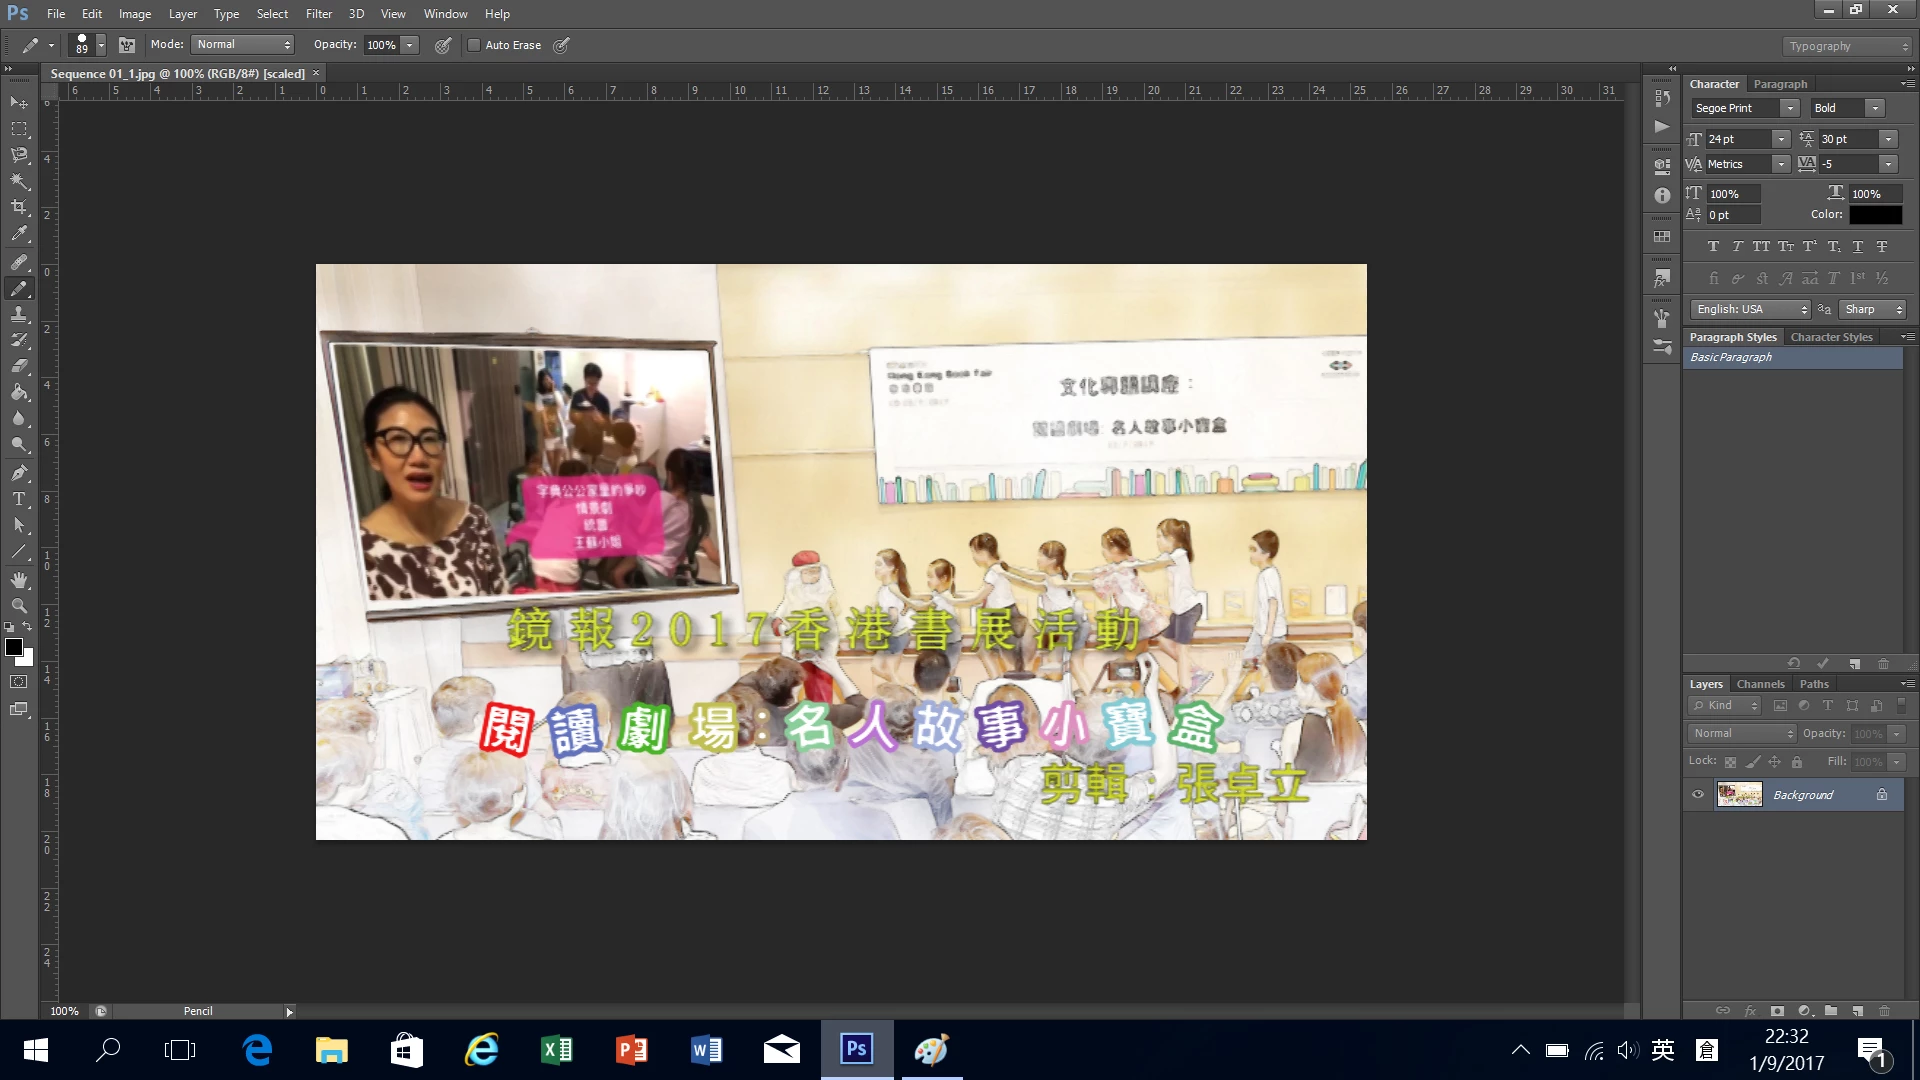Select the Crop tool
The image size is (1920, 1080).
(19, 207)
